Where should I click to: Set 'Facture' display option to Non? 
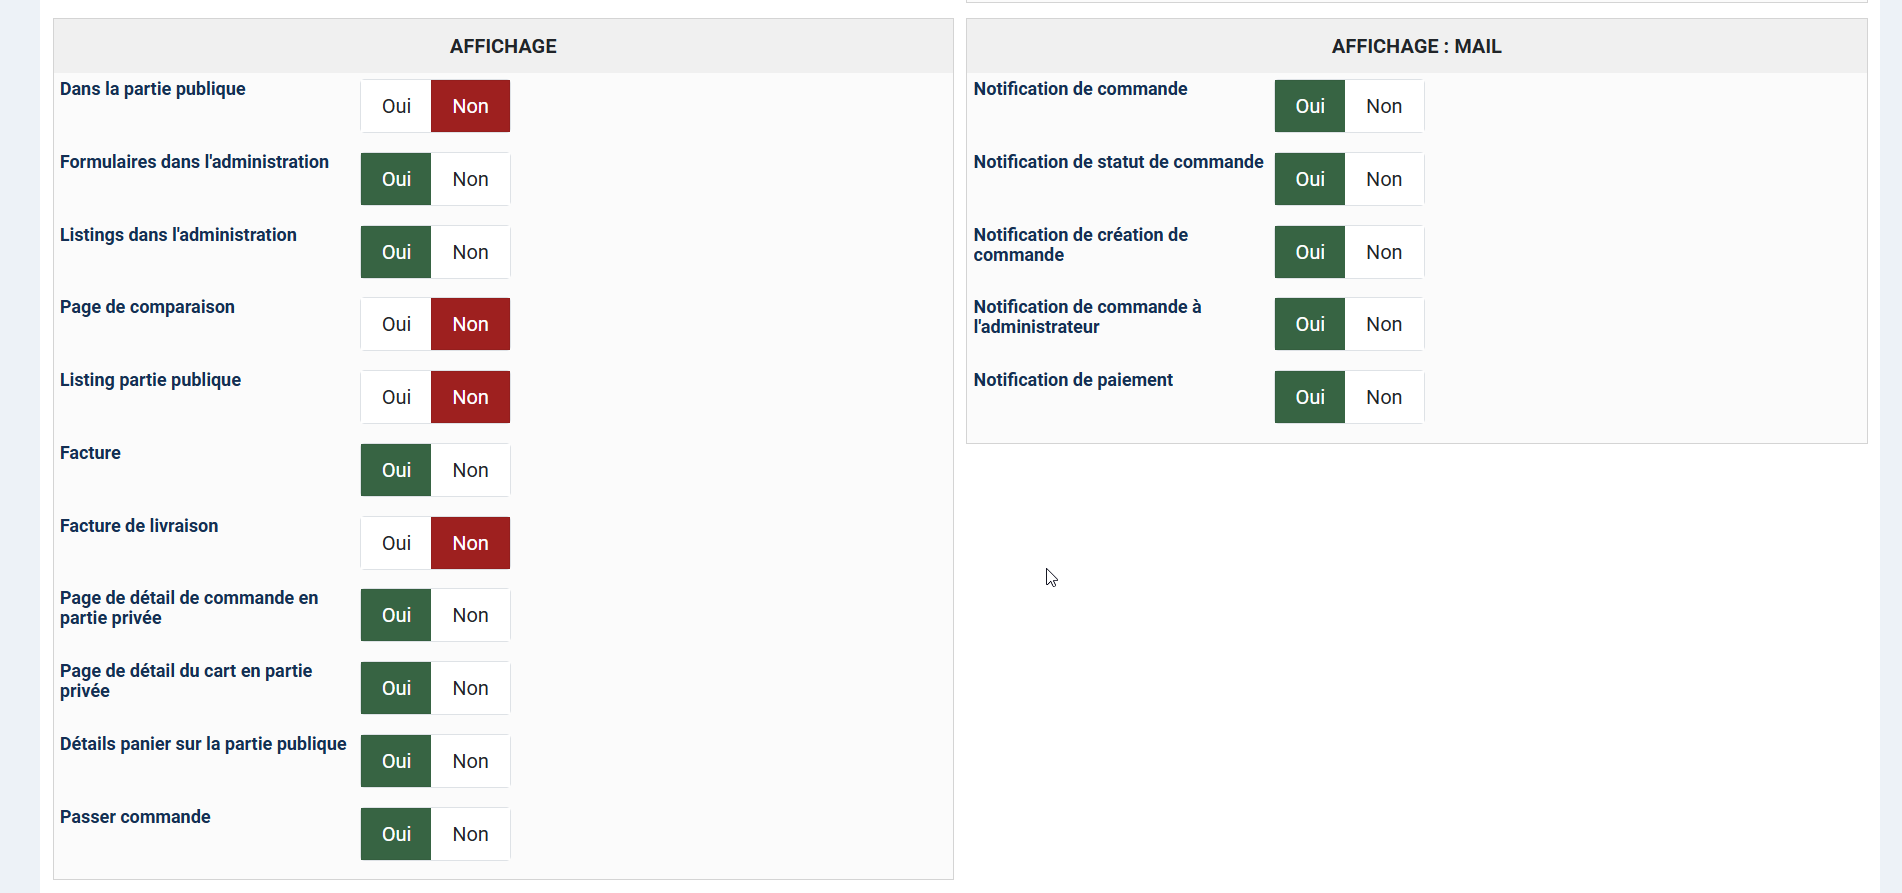(x=470, y=470)
